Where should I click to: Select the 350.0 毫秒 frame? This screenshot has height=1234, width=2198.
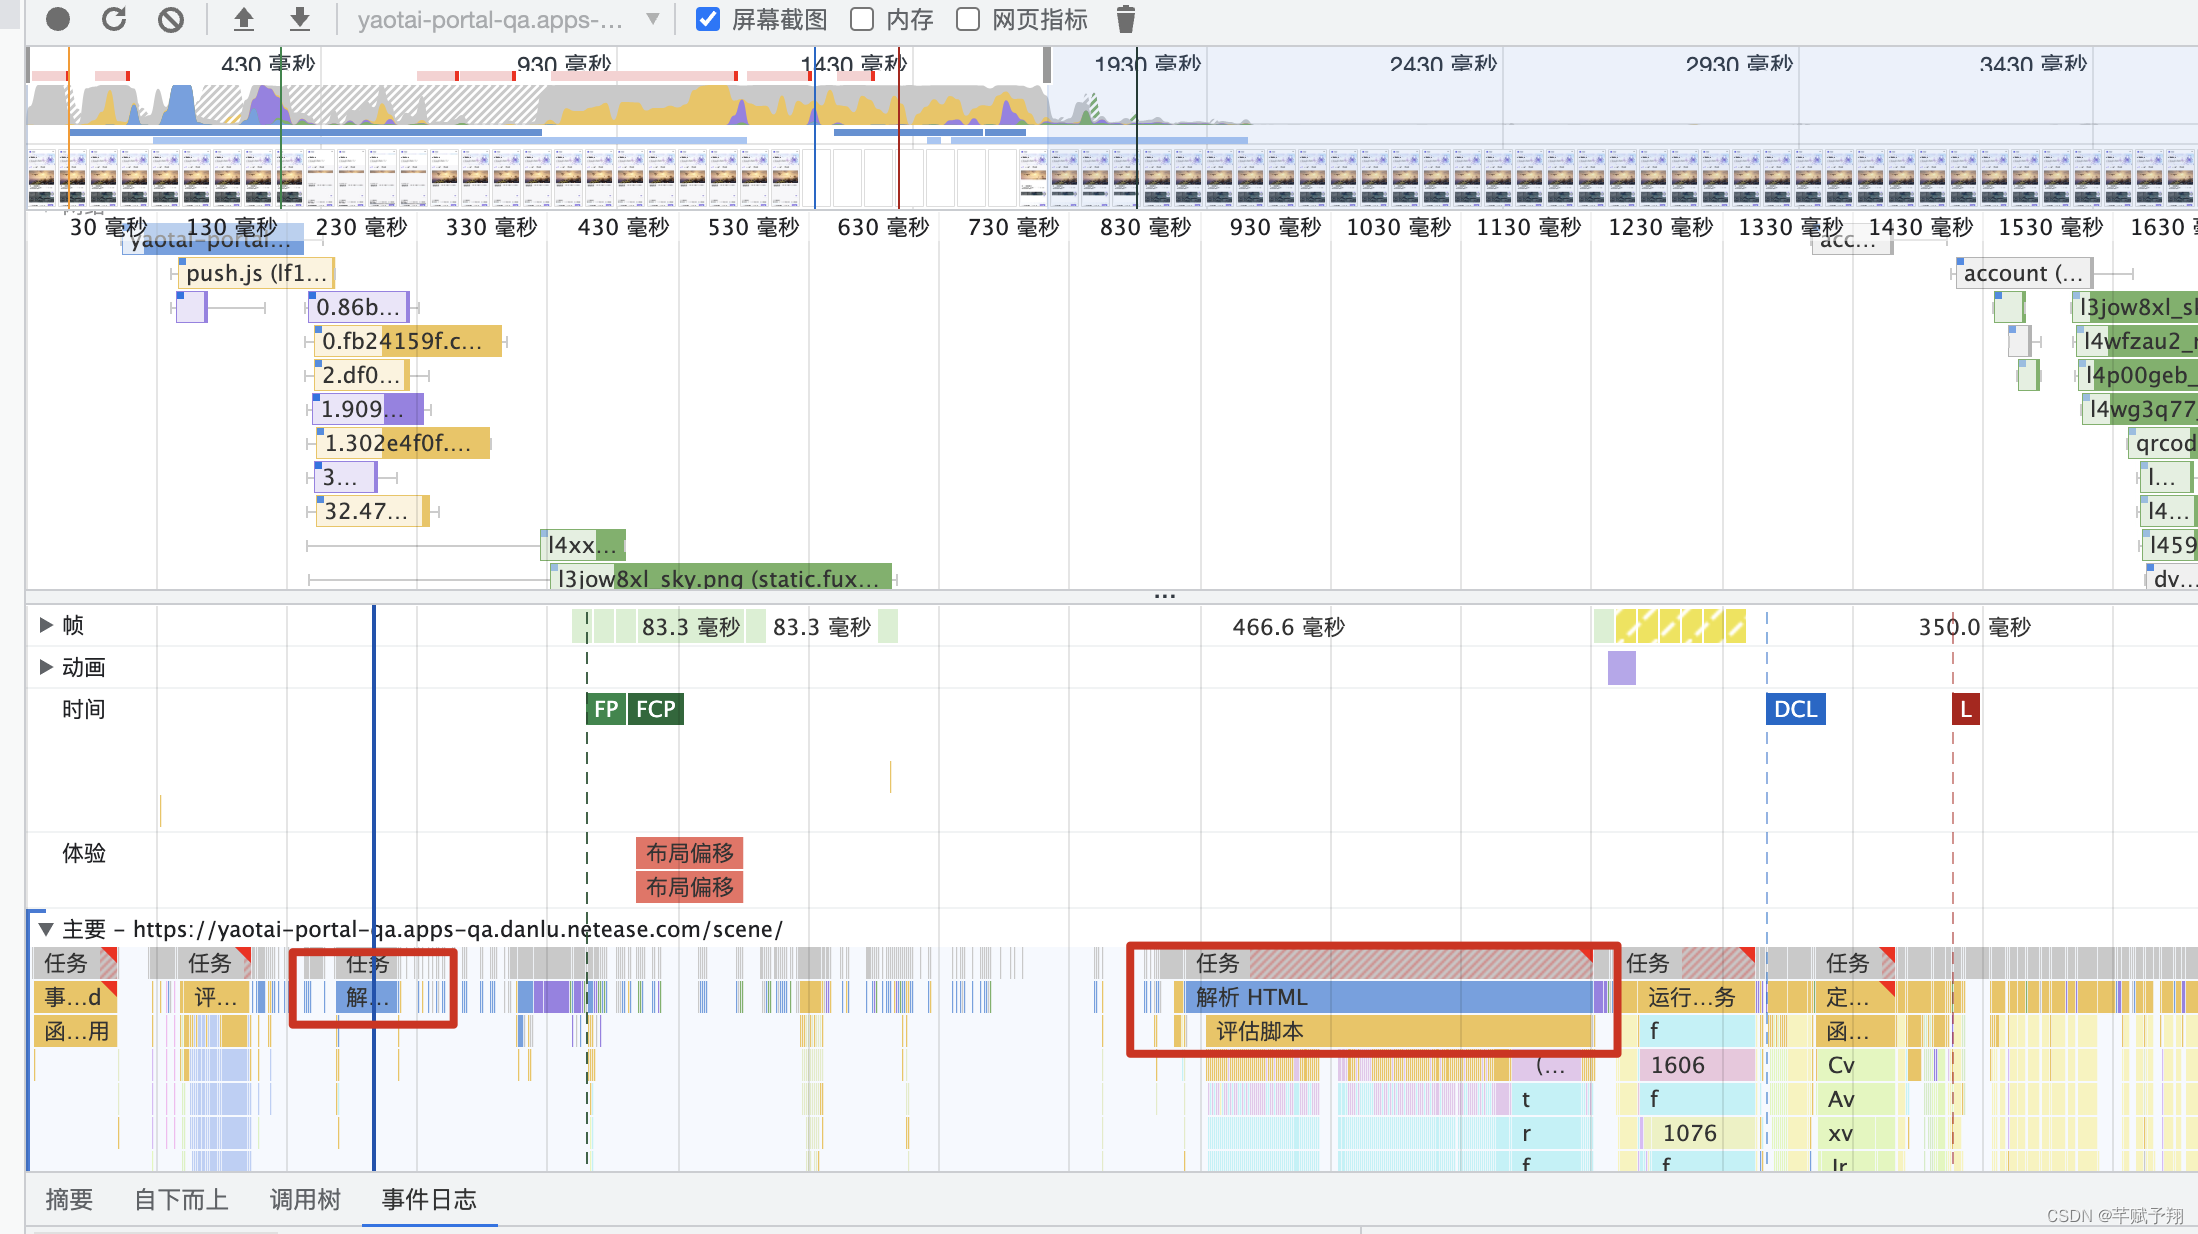(x=1975, y=627)
